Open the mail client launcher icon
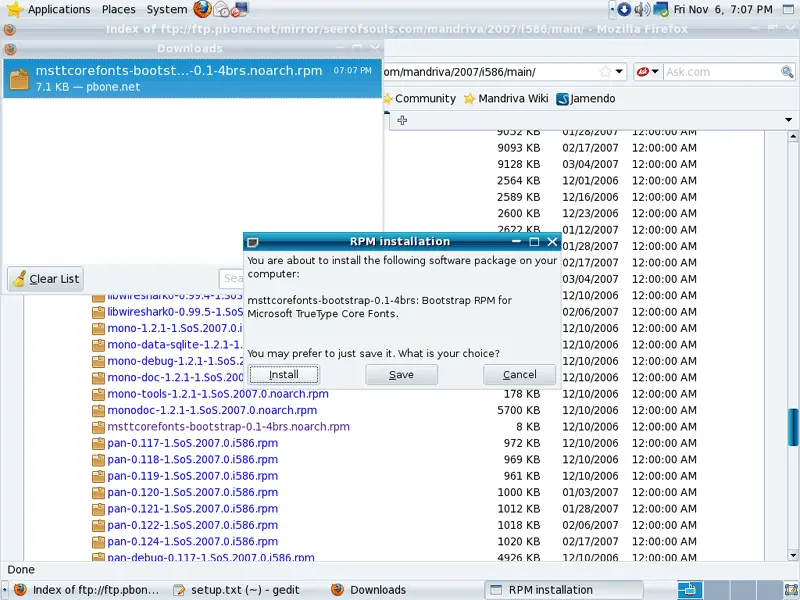 [221, 9]
